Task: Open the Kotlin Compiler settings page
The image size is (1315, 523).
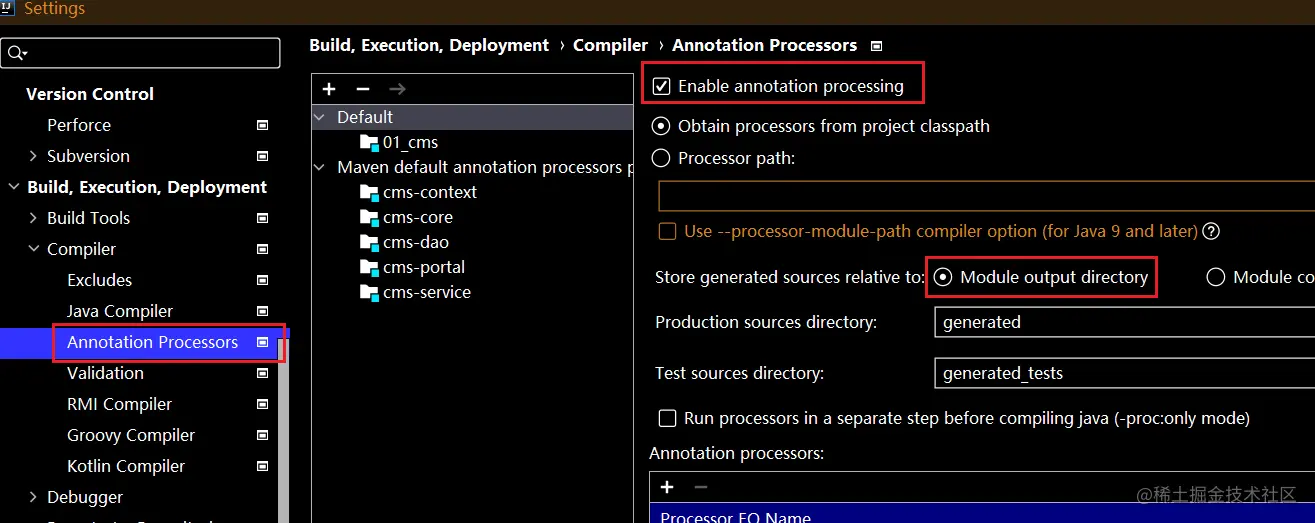Action: (125, 466)
